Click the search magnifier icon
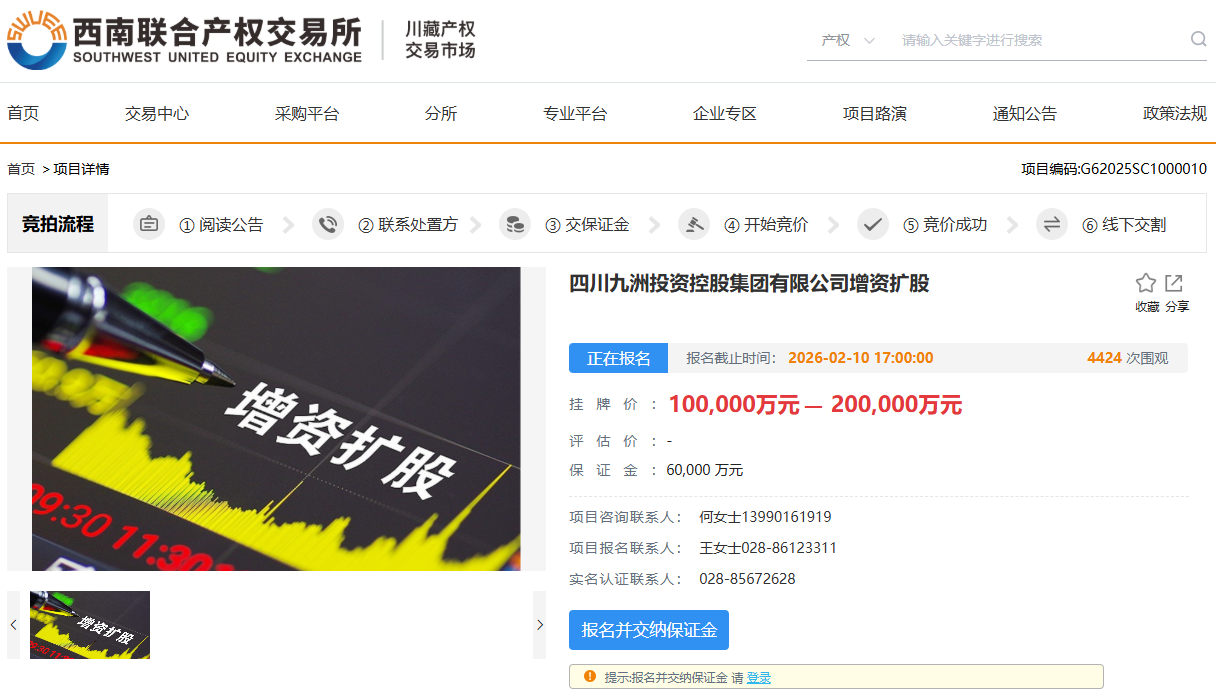The width and height of the screenshot is (1216, 693). (1198, 39)
